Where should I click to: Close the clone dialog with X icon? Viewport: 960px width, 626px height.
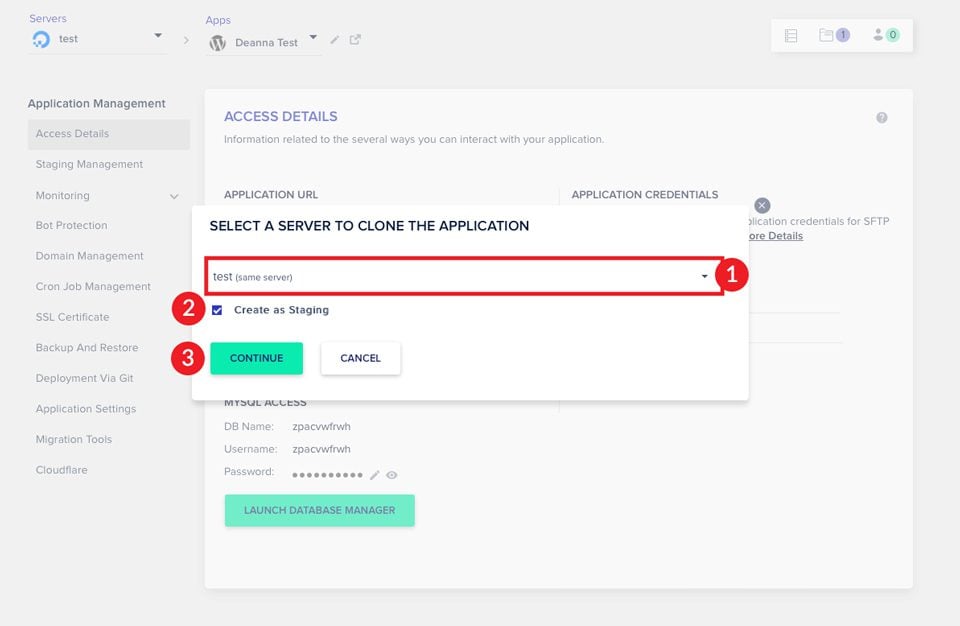pyautogui.click(x=762, y=206)
